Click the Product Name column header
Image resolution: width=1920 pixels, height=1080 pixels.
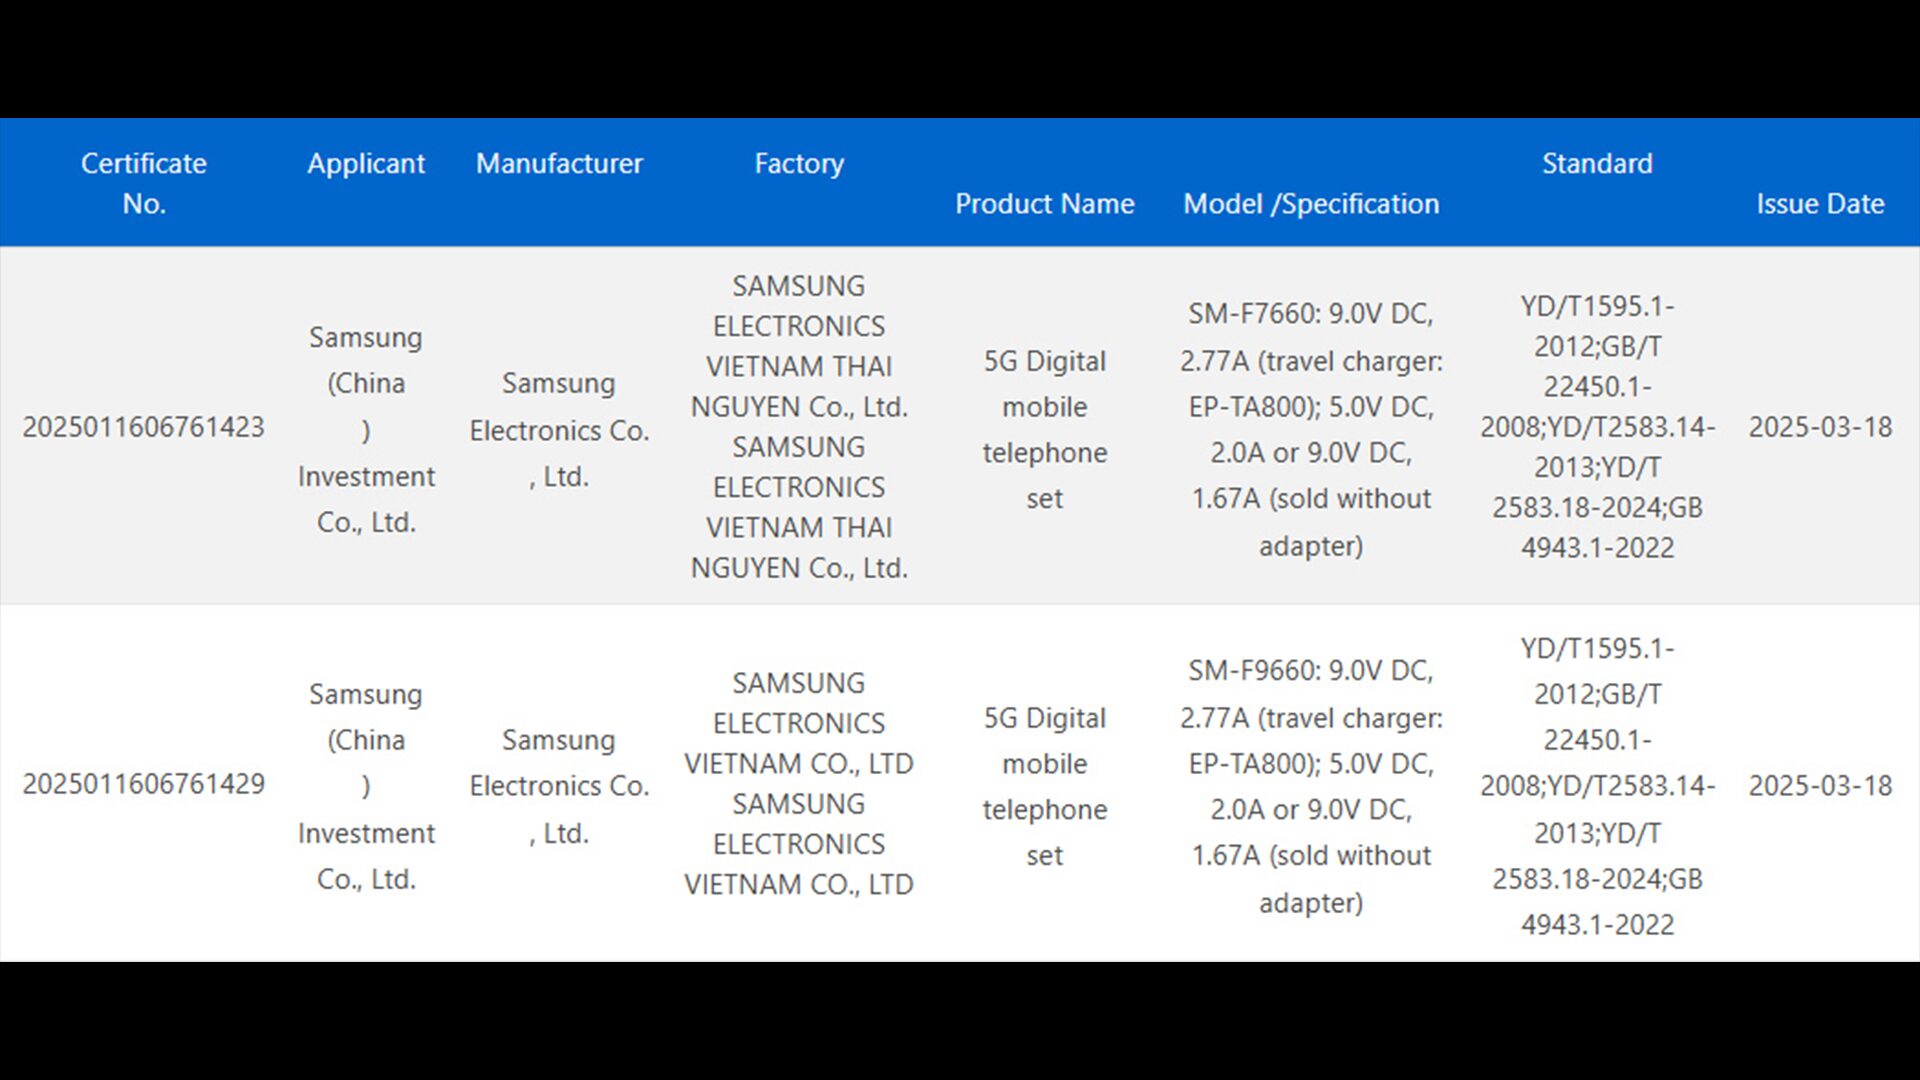[x=1044, y=204]
